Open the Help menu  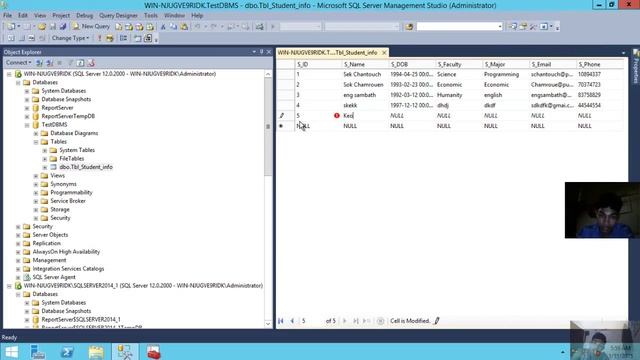click(x=197, y=16)
